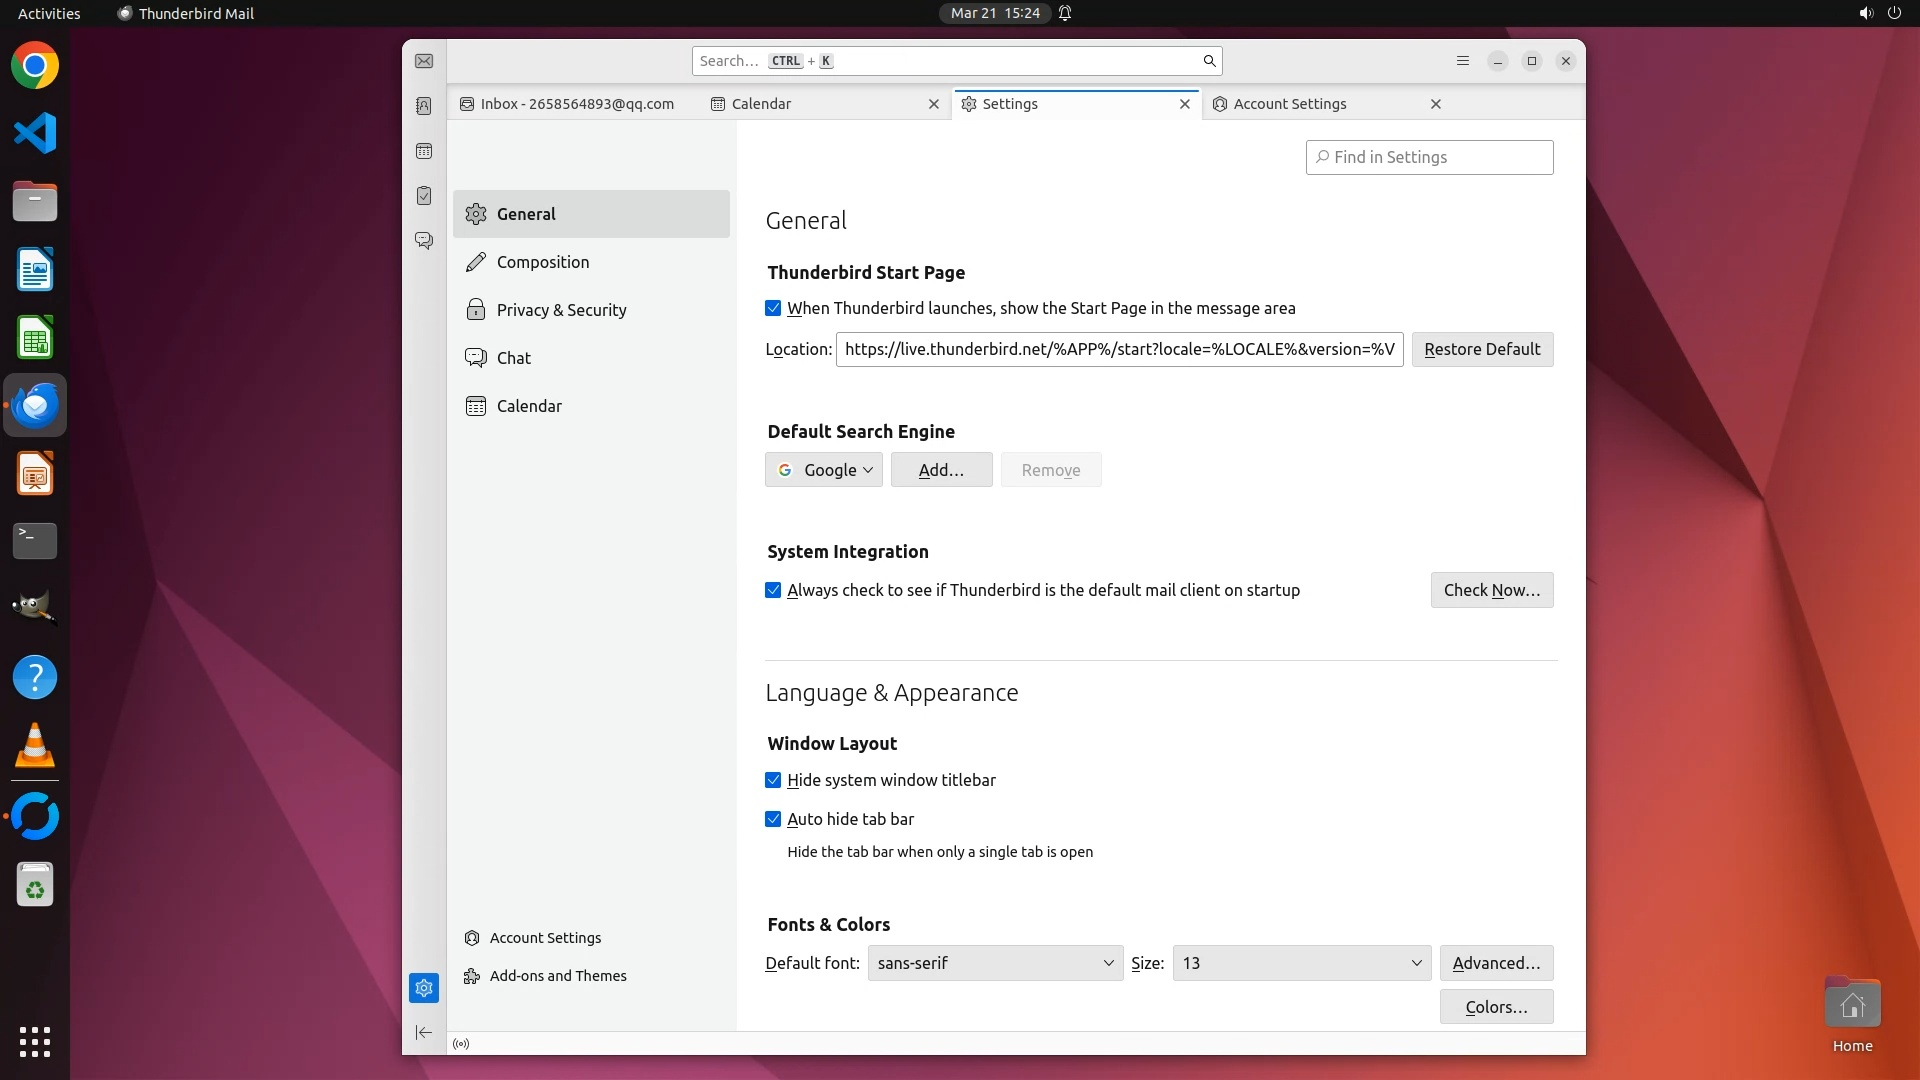Switch to the Account Settings tab
The width and height of the screenshot is (1920, 1080).
tap(1289, 104)
